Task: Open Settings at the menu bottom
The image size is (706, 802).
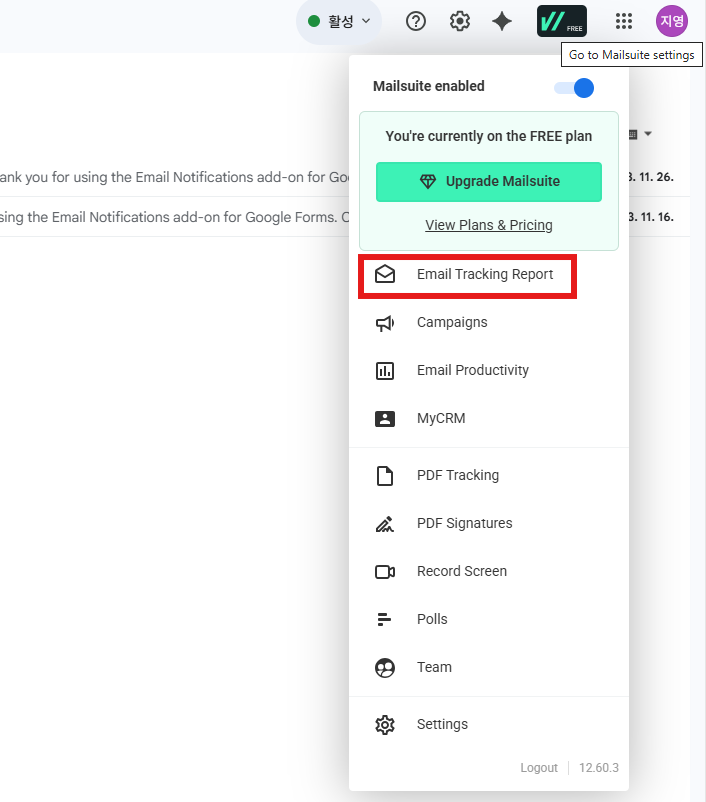Action: click(x=489, y=725)
